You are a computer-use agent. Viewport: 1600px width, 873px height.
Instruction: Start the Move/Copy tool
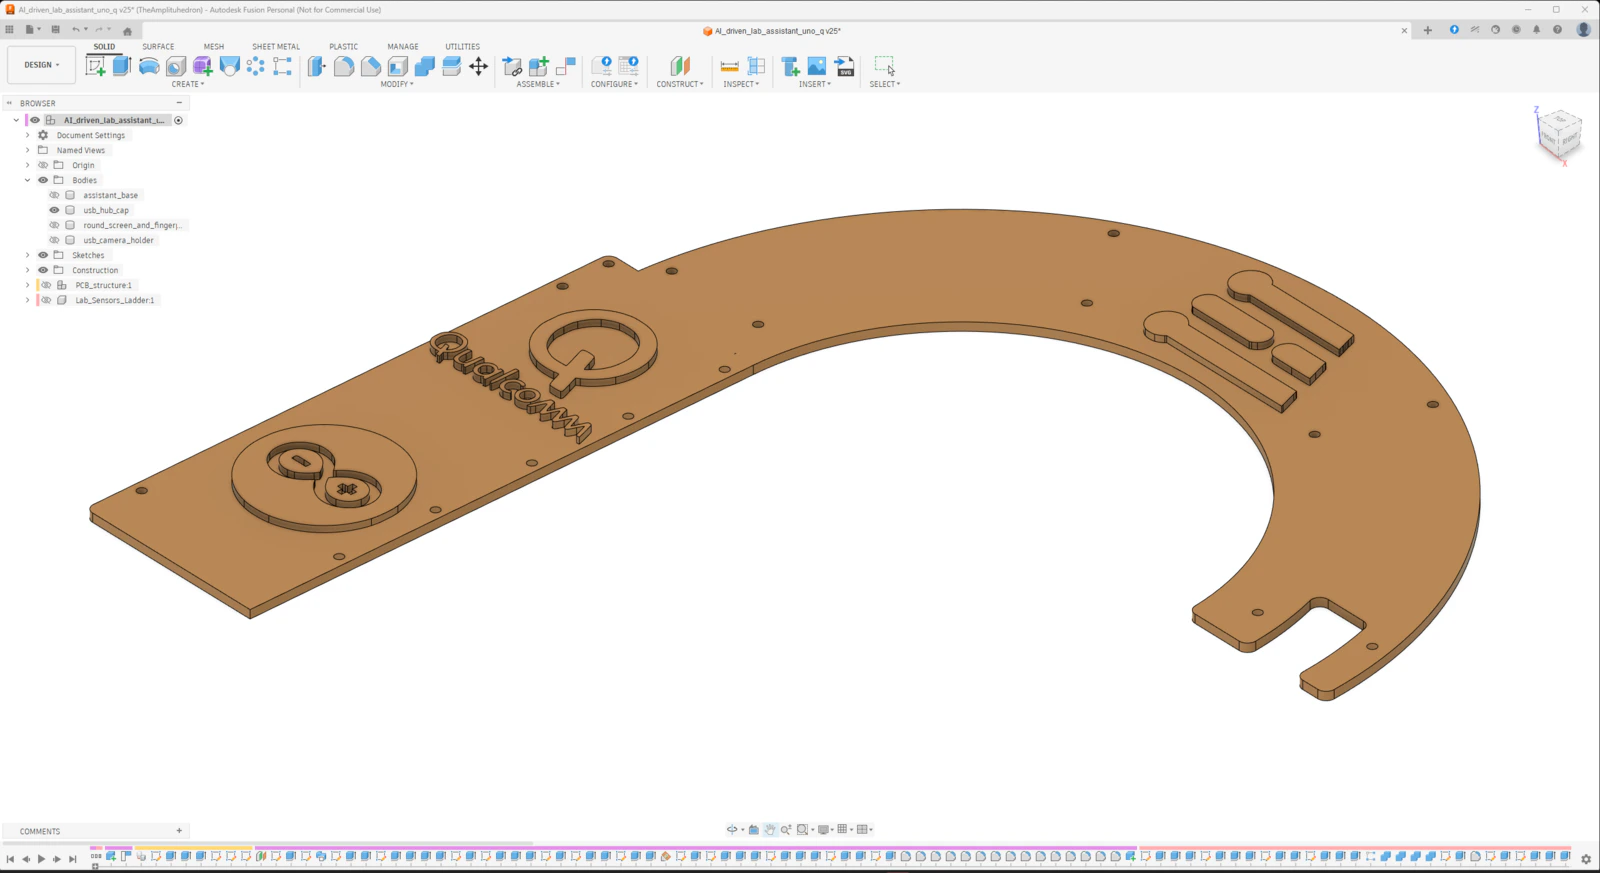(x=479, y=66)
